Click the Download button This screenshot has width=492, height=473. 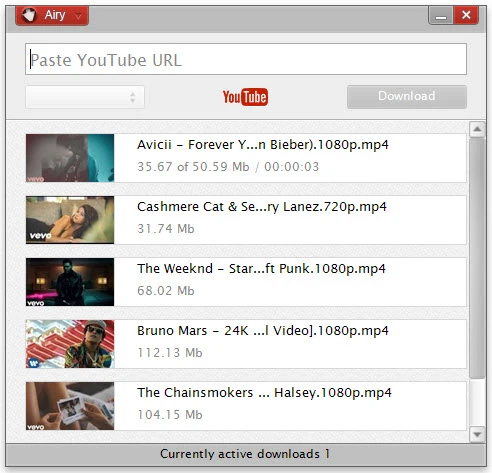point(407,97)
